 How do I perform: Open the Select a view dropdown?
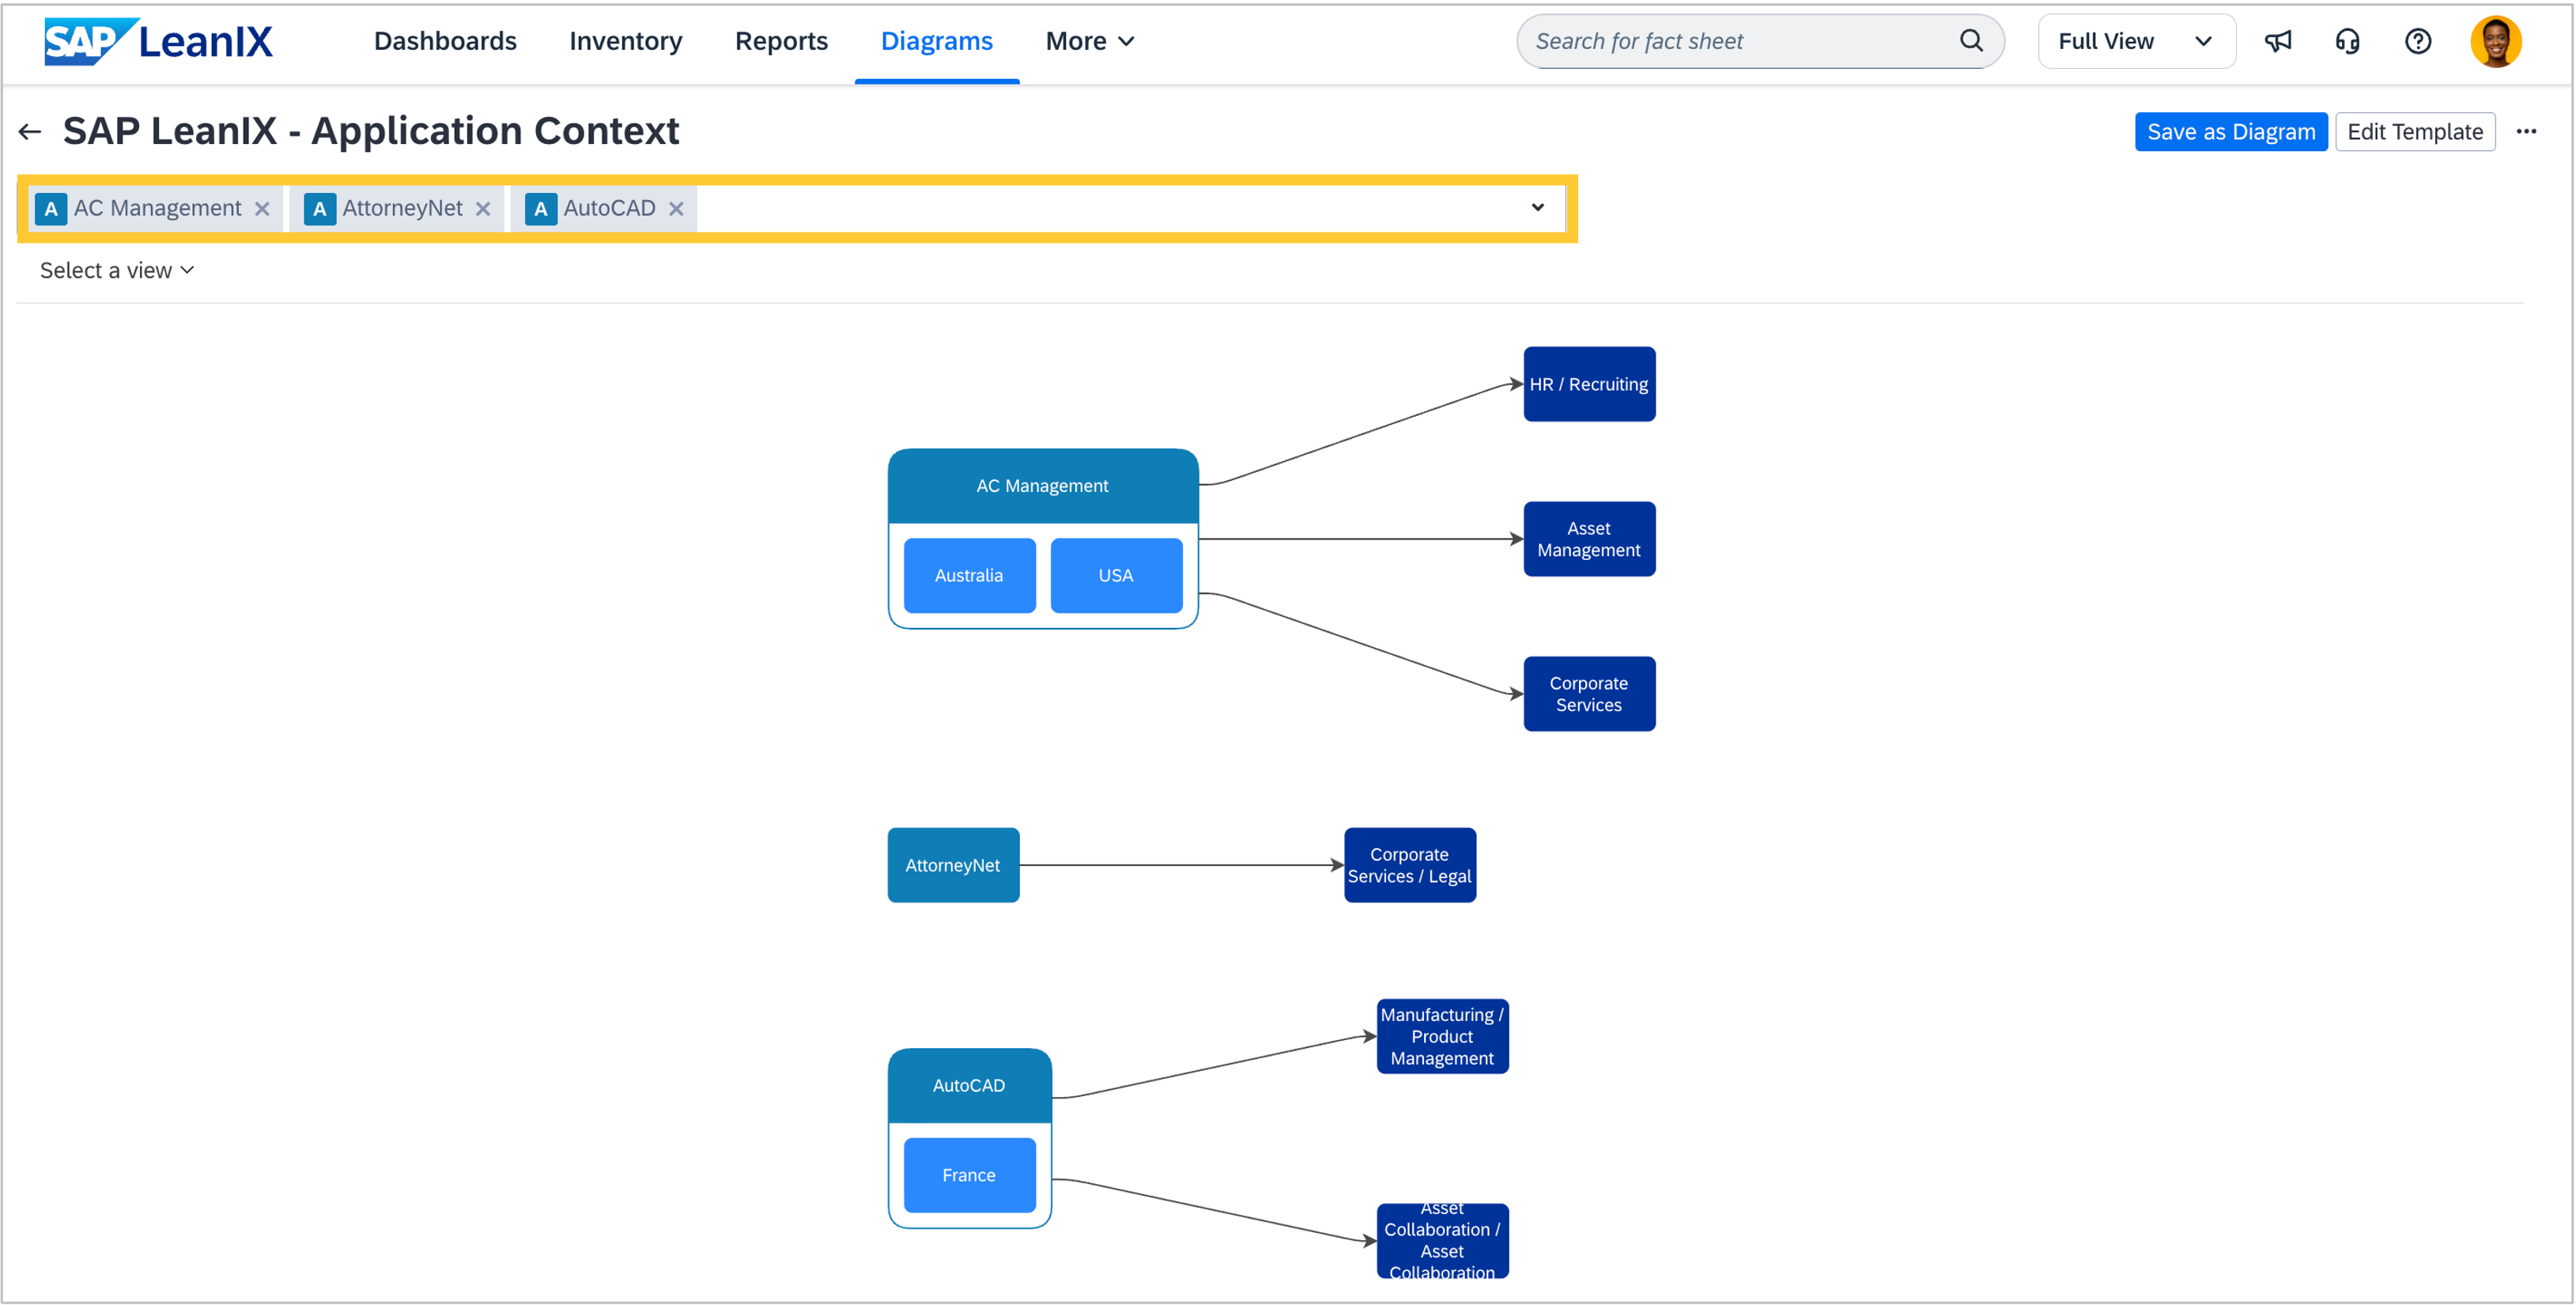point(116,270)
